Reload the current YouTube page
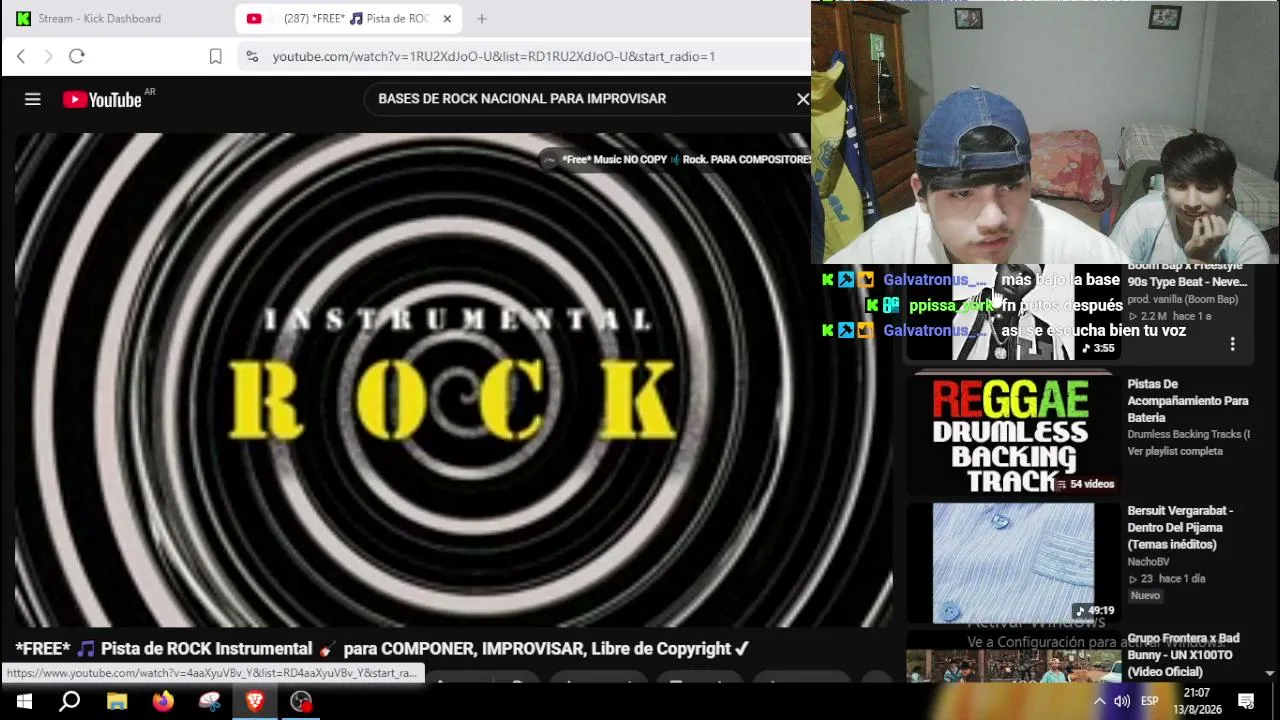Screen dimensions: 1280x720 click(x=77, y=56)
